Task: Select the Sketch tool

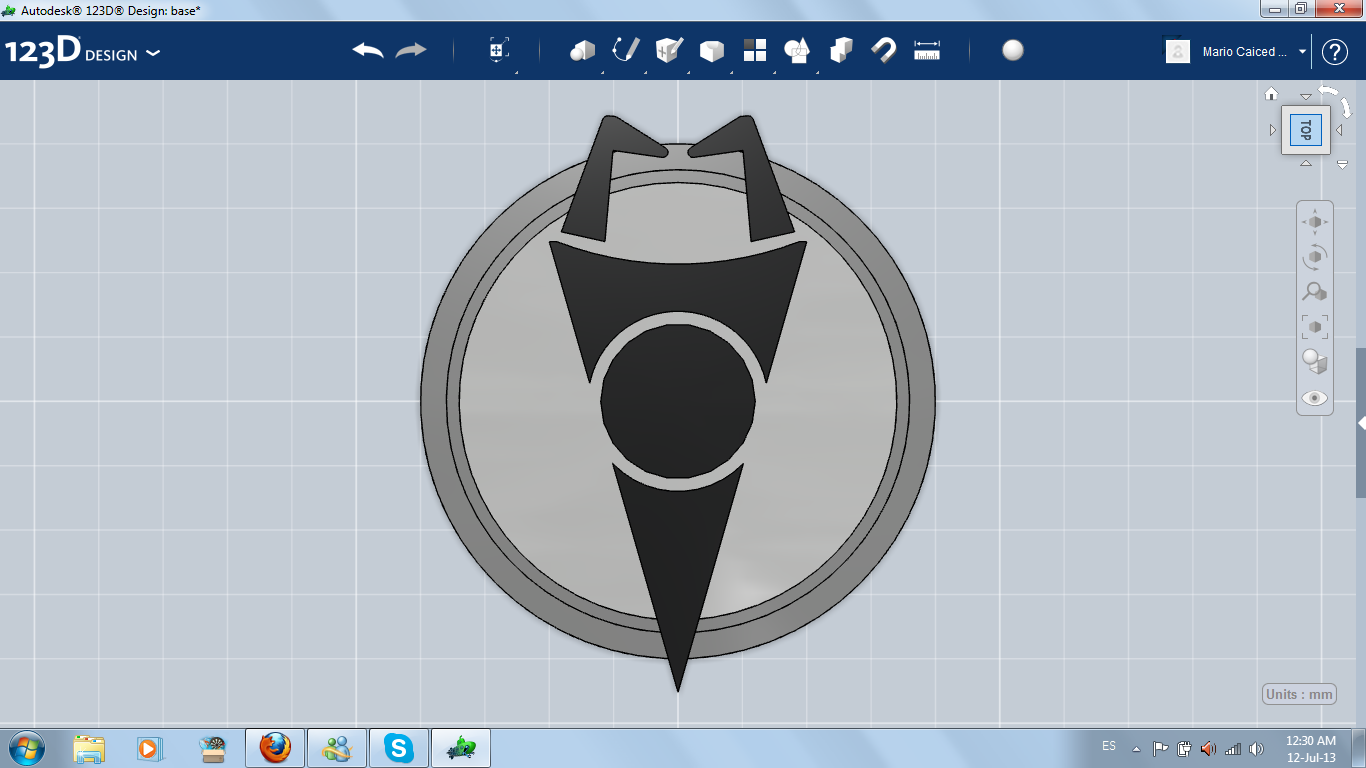Action: (626, 50)
